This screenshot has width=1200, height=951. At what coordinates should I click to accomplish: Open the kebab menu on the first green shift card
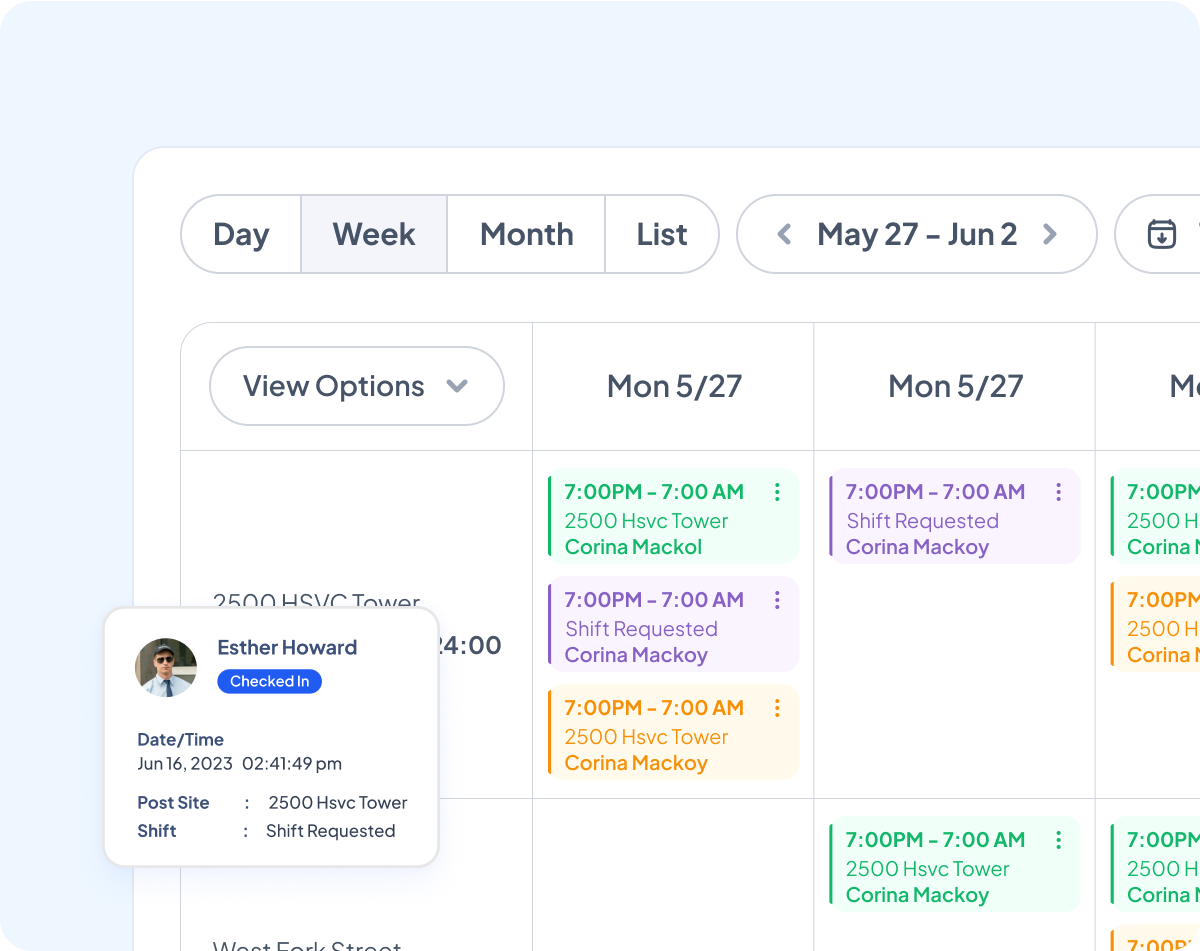pos(777,492)
